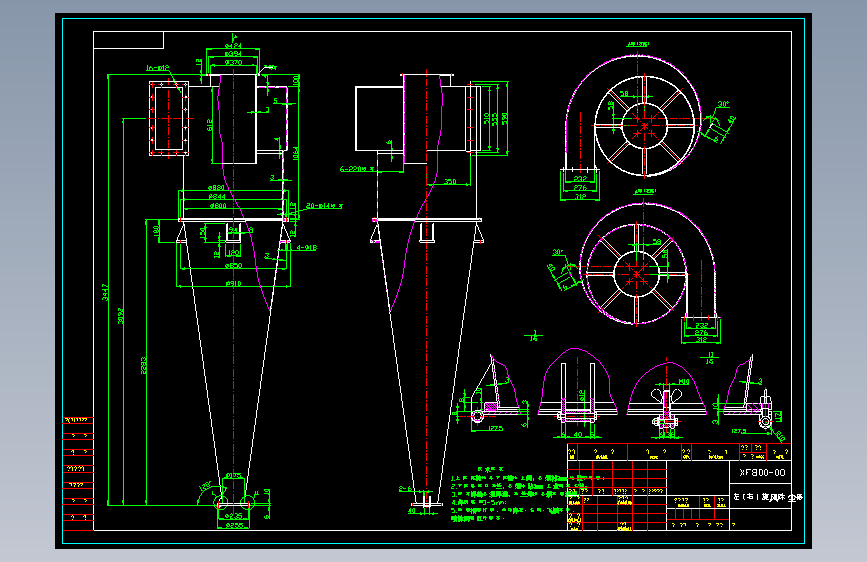Click the ø800 cylinder diameter dimension

(218, 205)
